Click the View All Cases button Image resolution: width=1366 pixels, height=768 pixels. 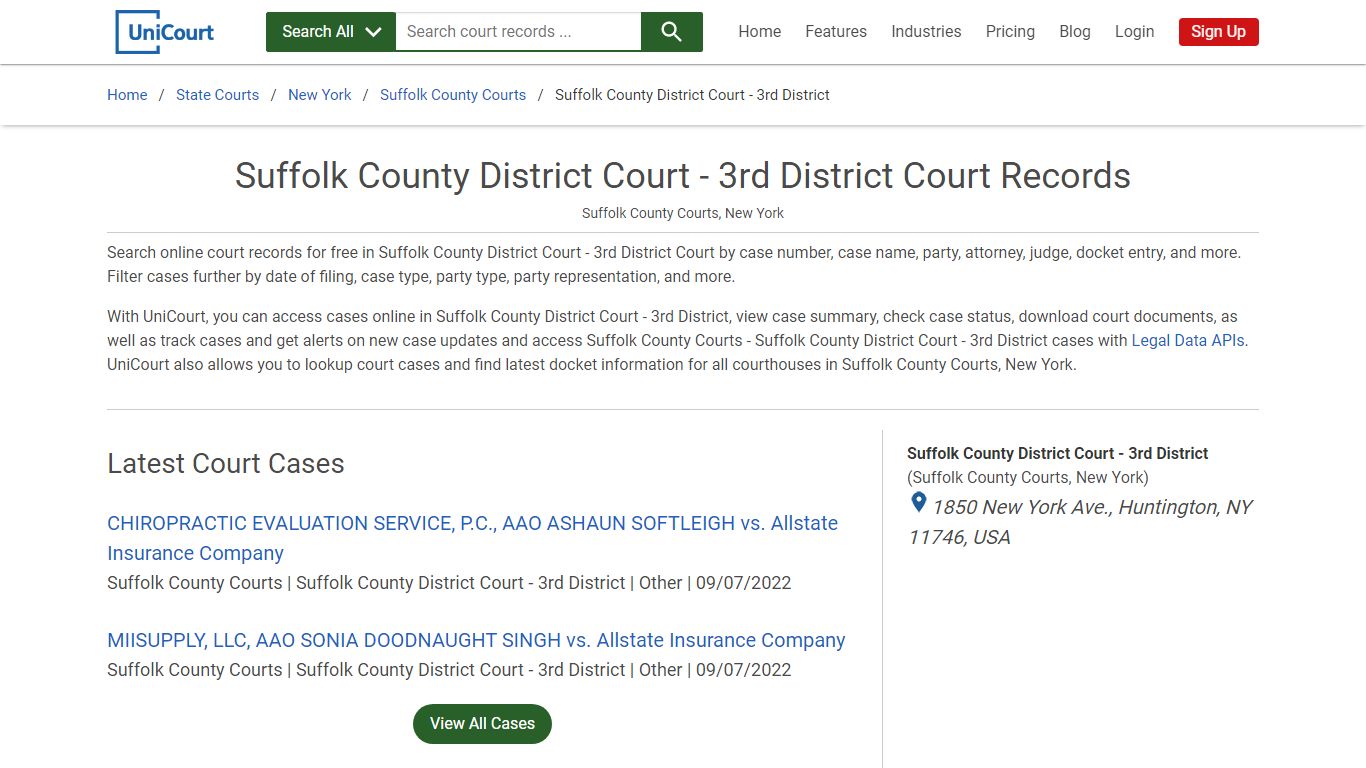click(482, 724)
